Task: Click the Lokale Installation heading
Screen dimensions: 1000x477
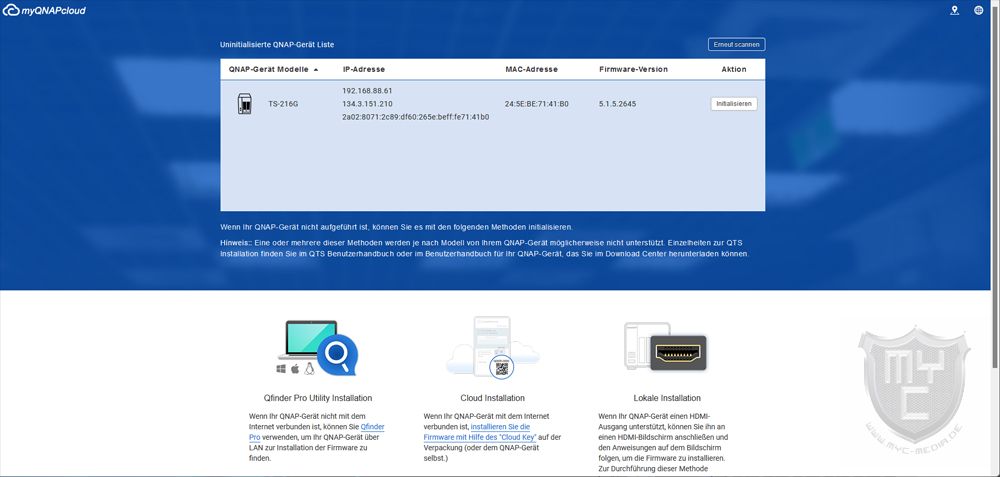Action: (x=667, y=398)
